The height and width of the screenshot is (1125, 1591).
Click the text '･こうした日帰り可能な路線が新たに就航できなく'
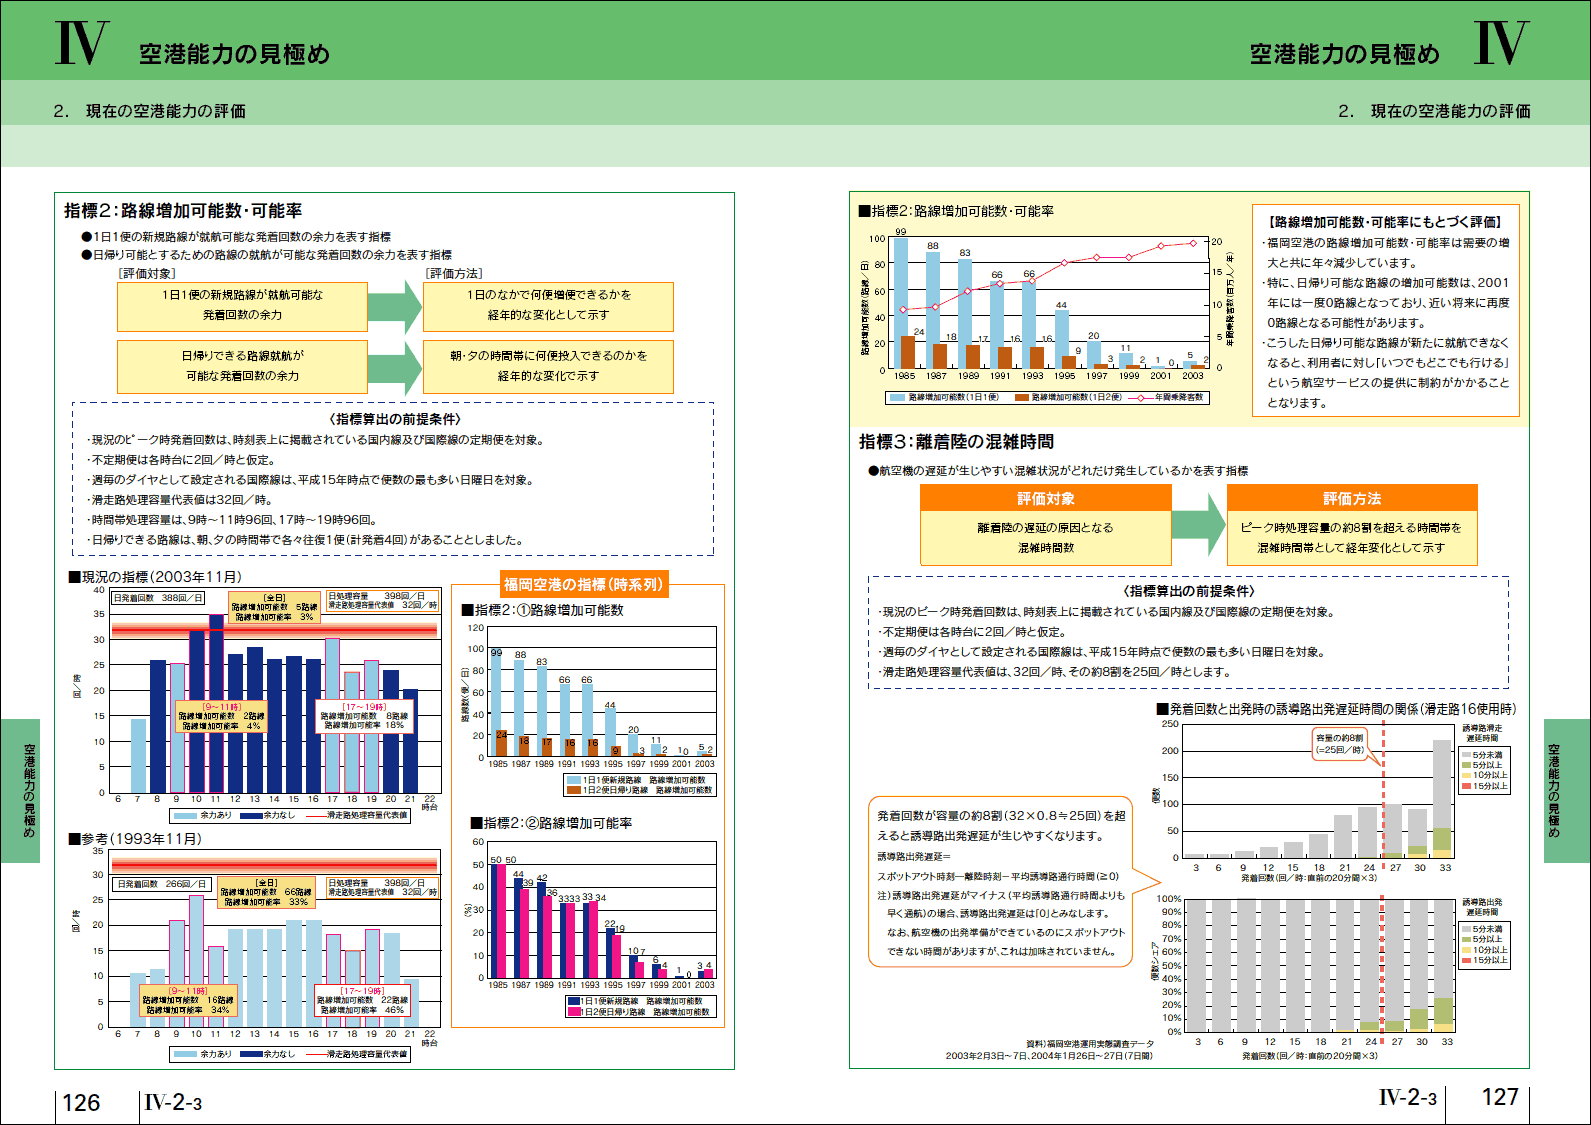pyautogui.click(x=1386, y=343)
